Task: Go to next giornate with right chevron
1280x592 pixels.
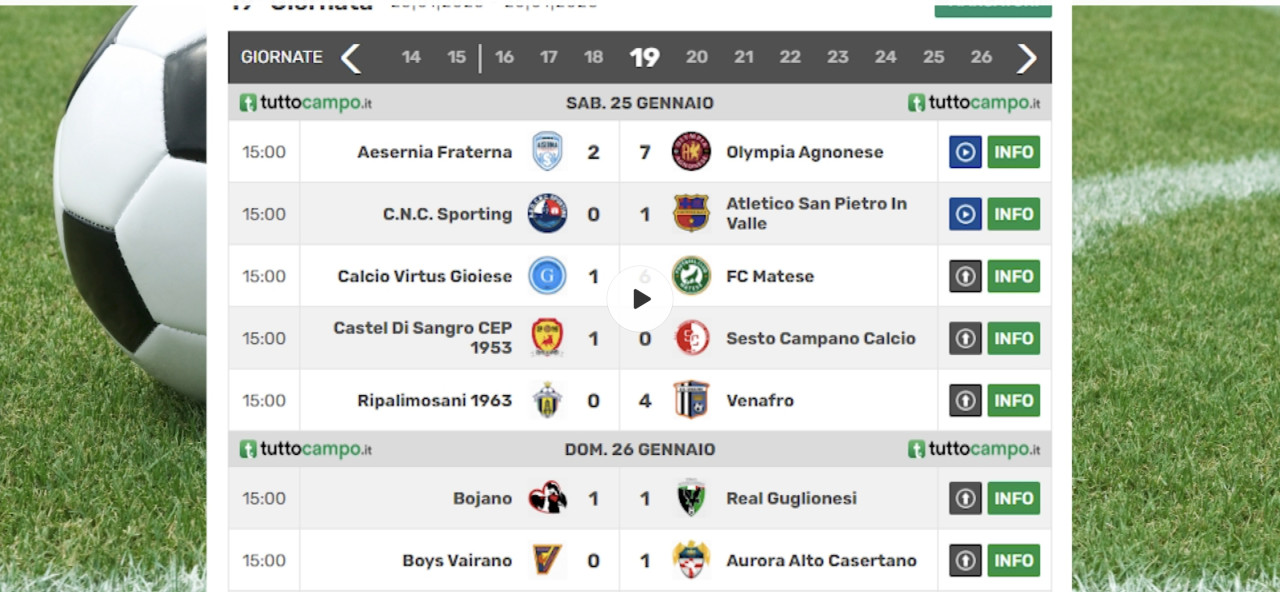Action: [1027, 58]
